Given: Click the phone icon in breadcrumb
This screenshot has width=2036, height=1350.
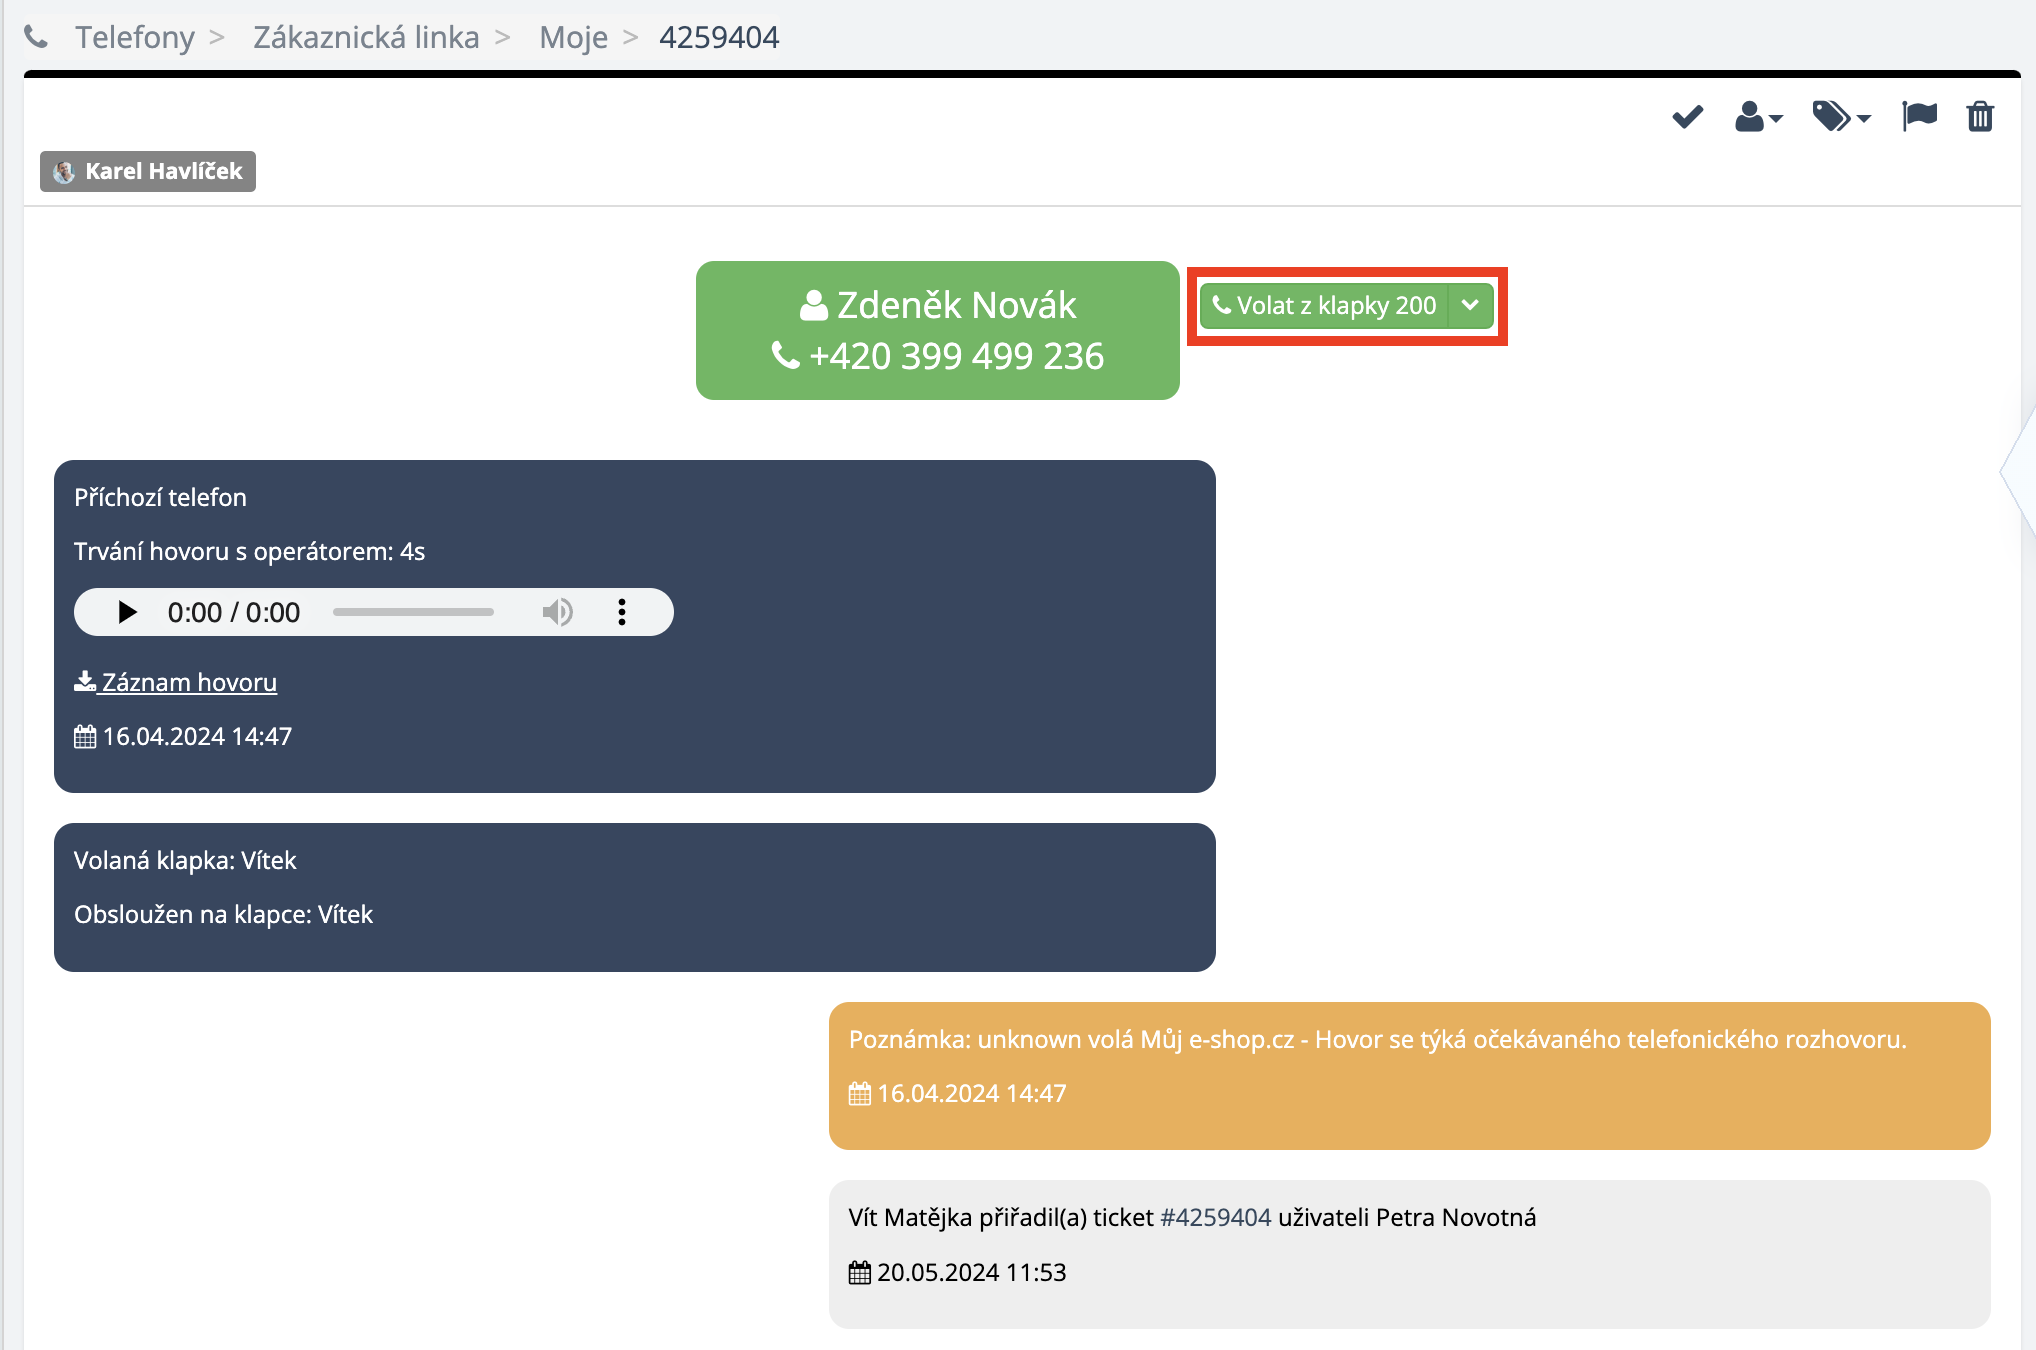Looking at the screenshot, I should point(36,38).
